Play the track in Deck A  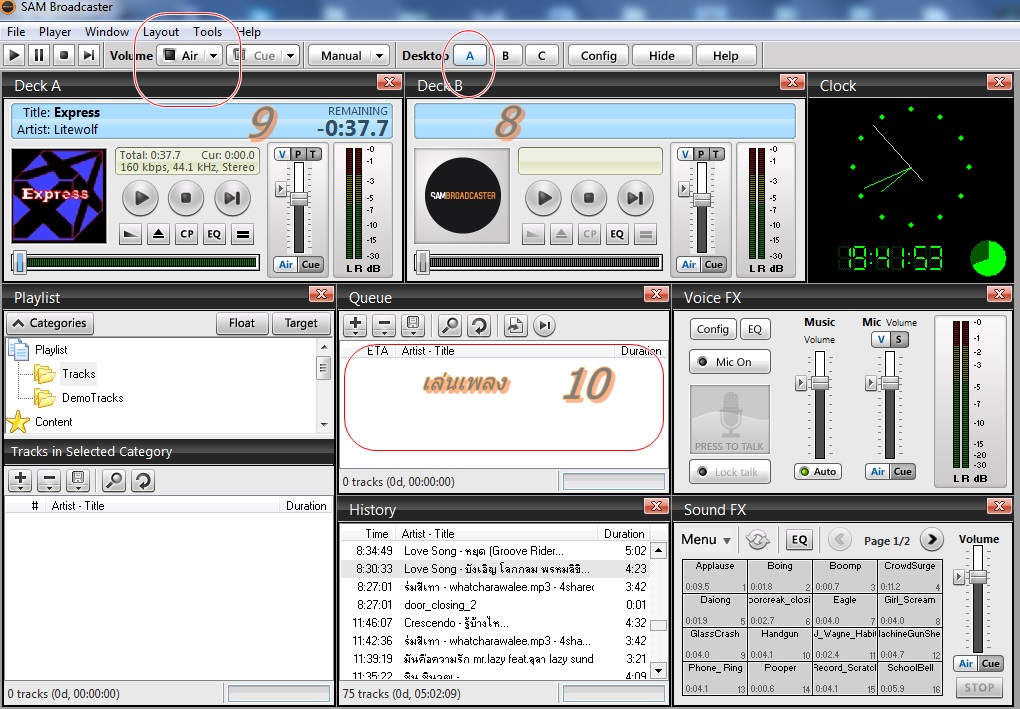click(141, 198)
